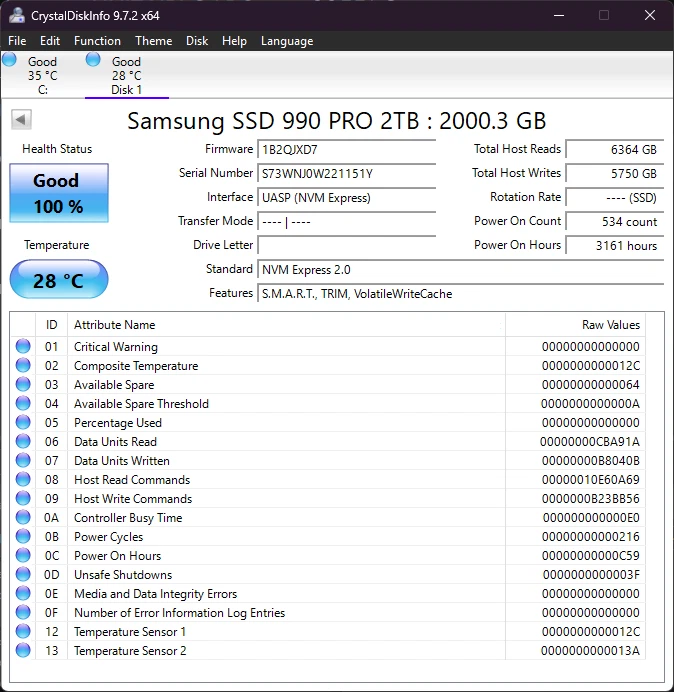
Task: Click status orb of Power Cycles row
Action: (x=23, y=536)
